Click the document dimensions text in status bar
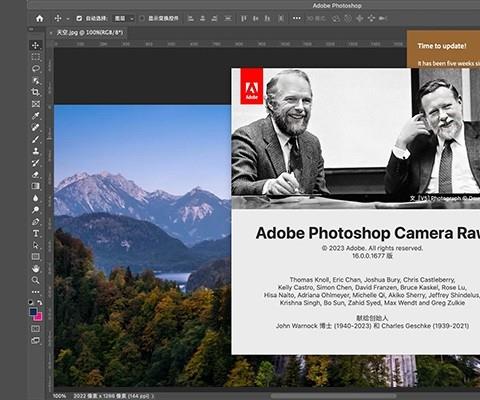Image resolution: width=480 pixels, height=400 pixels. 111,396
